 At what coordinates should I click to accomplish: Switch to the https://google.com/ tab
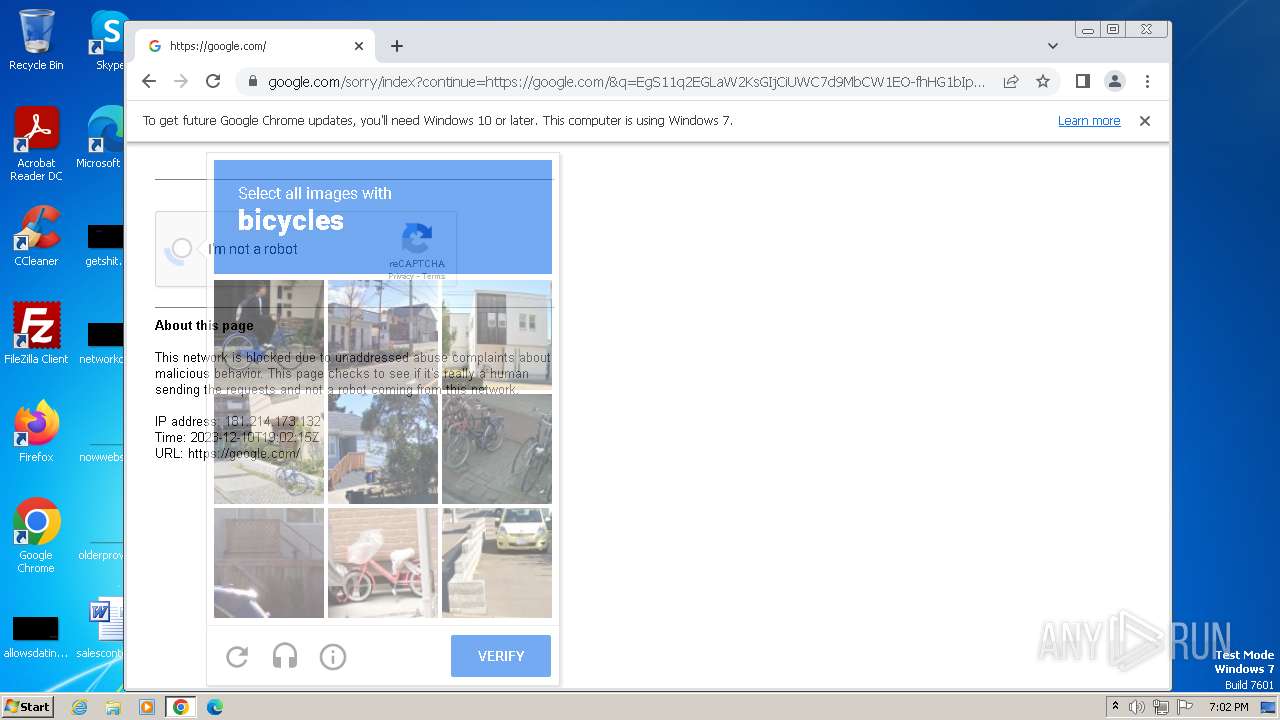coord(255,46)
